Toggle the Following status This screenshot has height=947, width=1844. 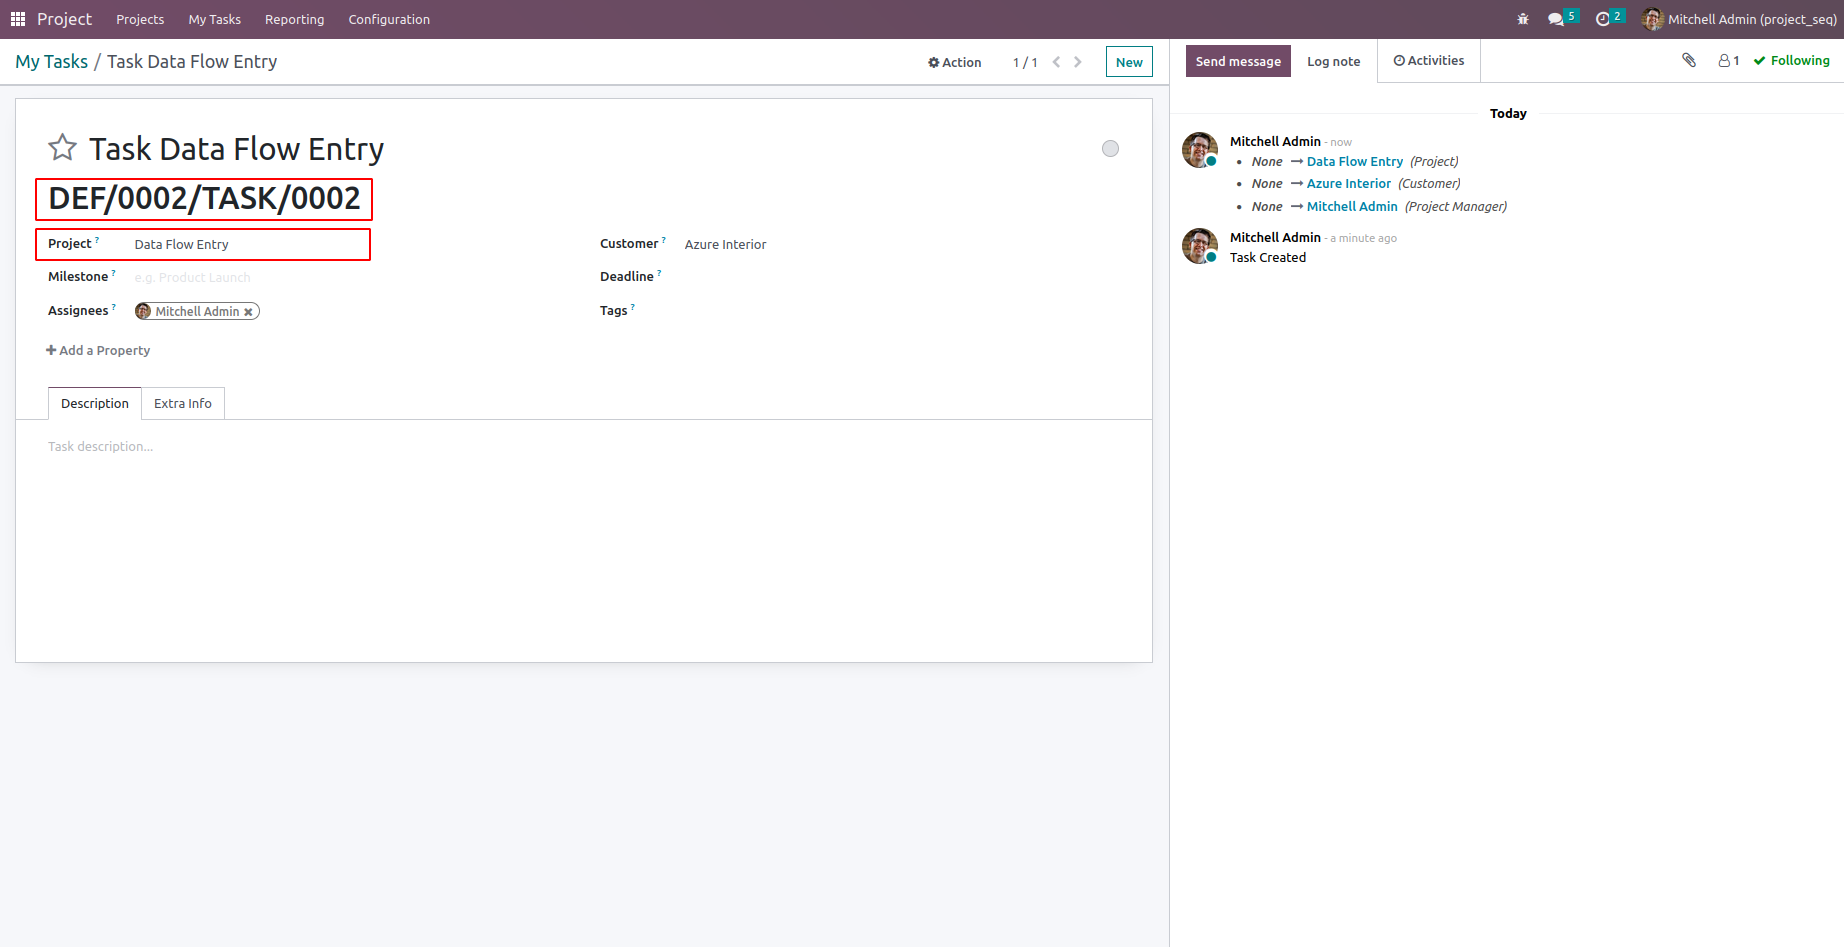(x=1791, y=60)
